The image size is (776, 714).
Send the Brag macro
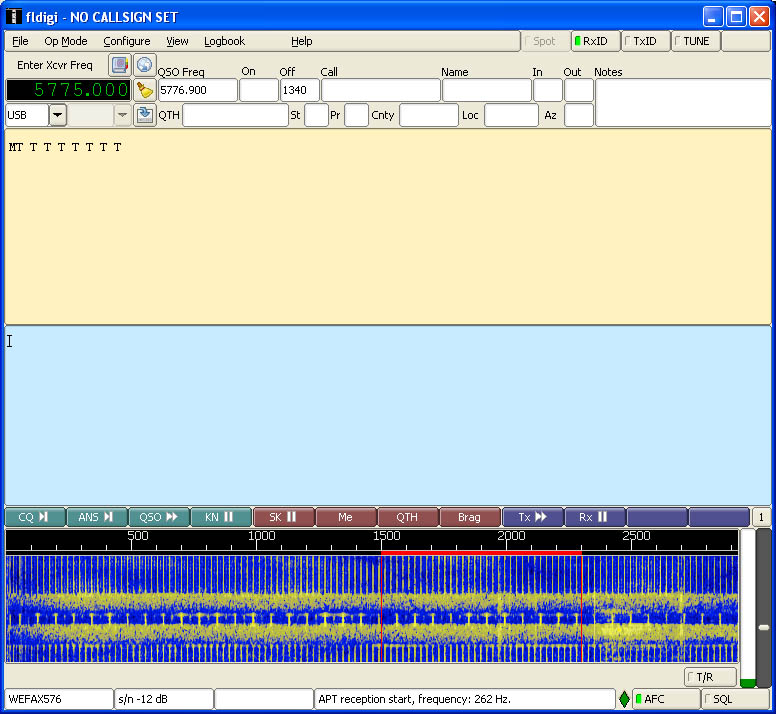coord(470,517)
